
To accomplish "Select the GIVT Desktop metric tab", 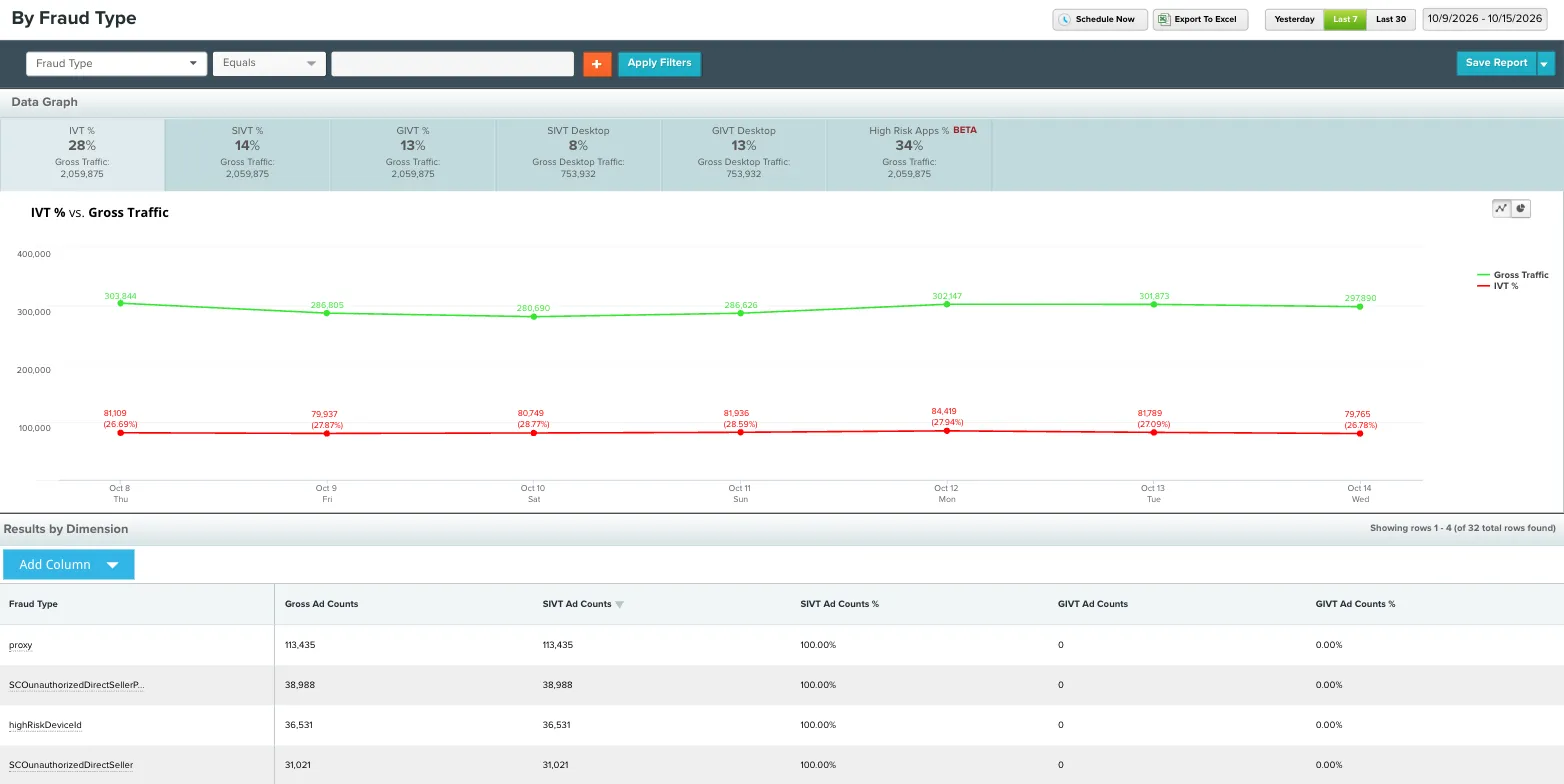I will [x=744, y=154].
